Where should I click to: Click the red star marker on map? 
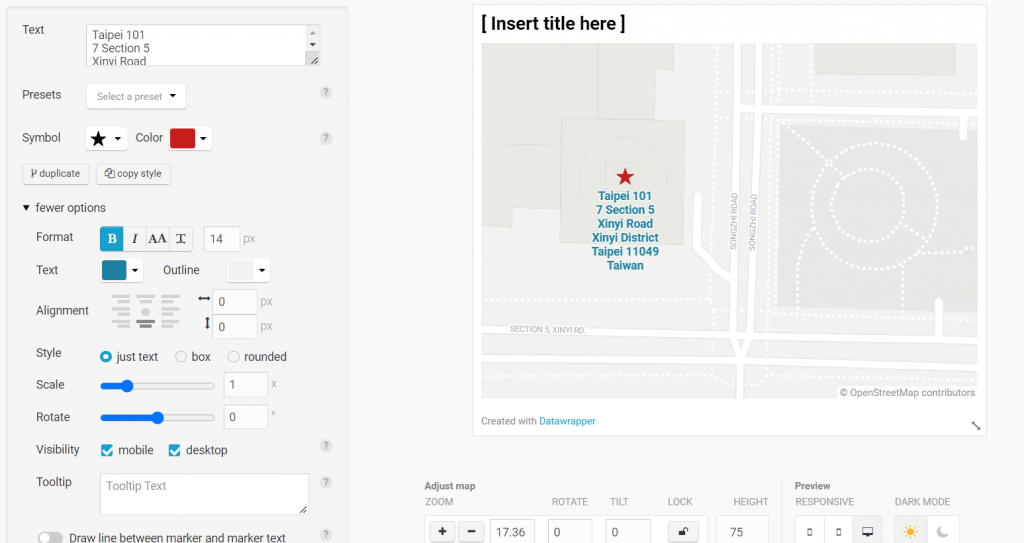(625, 176)
